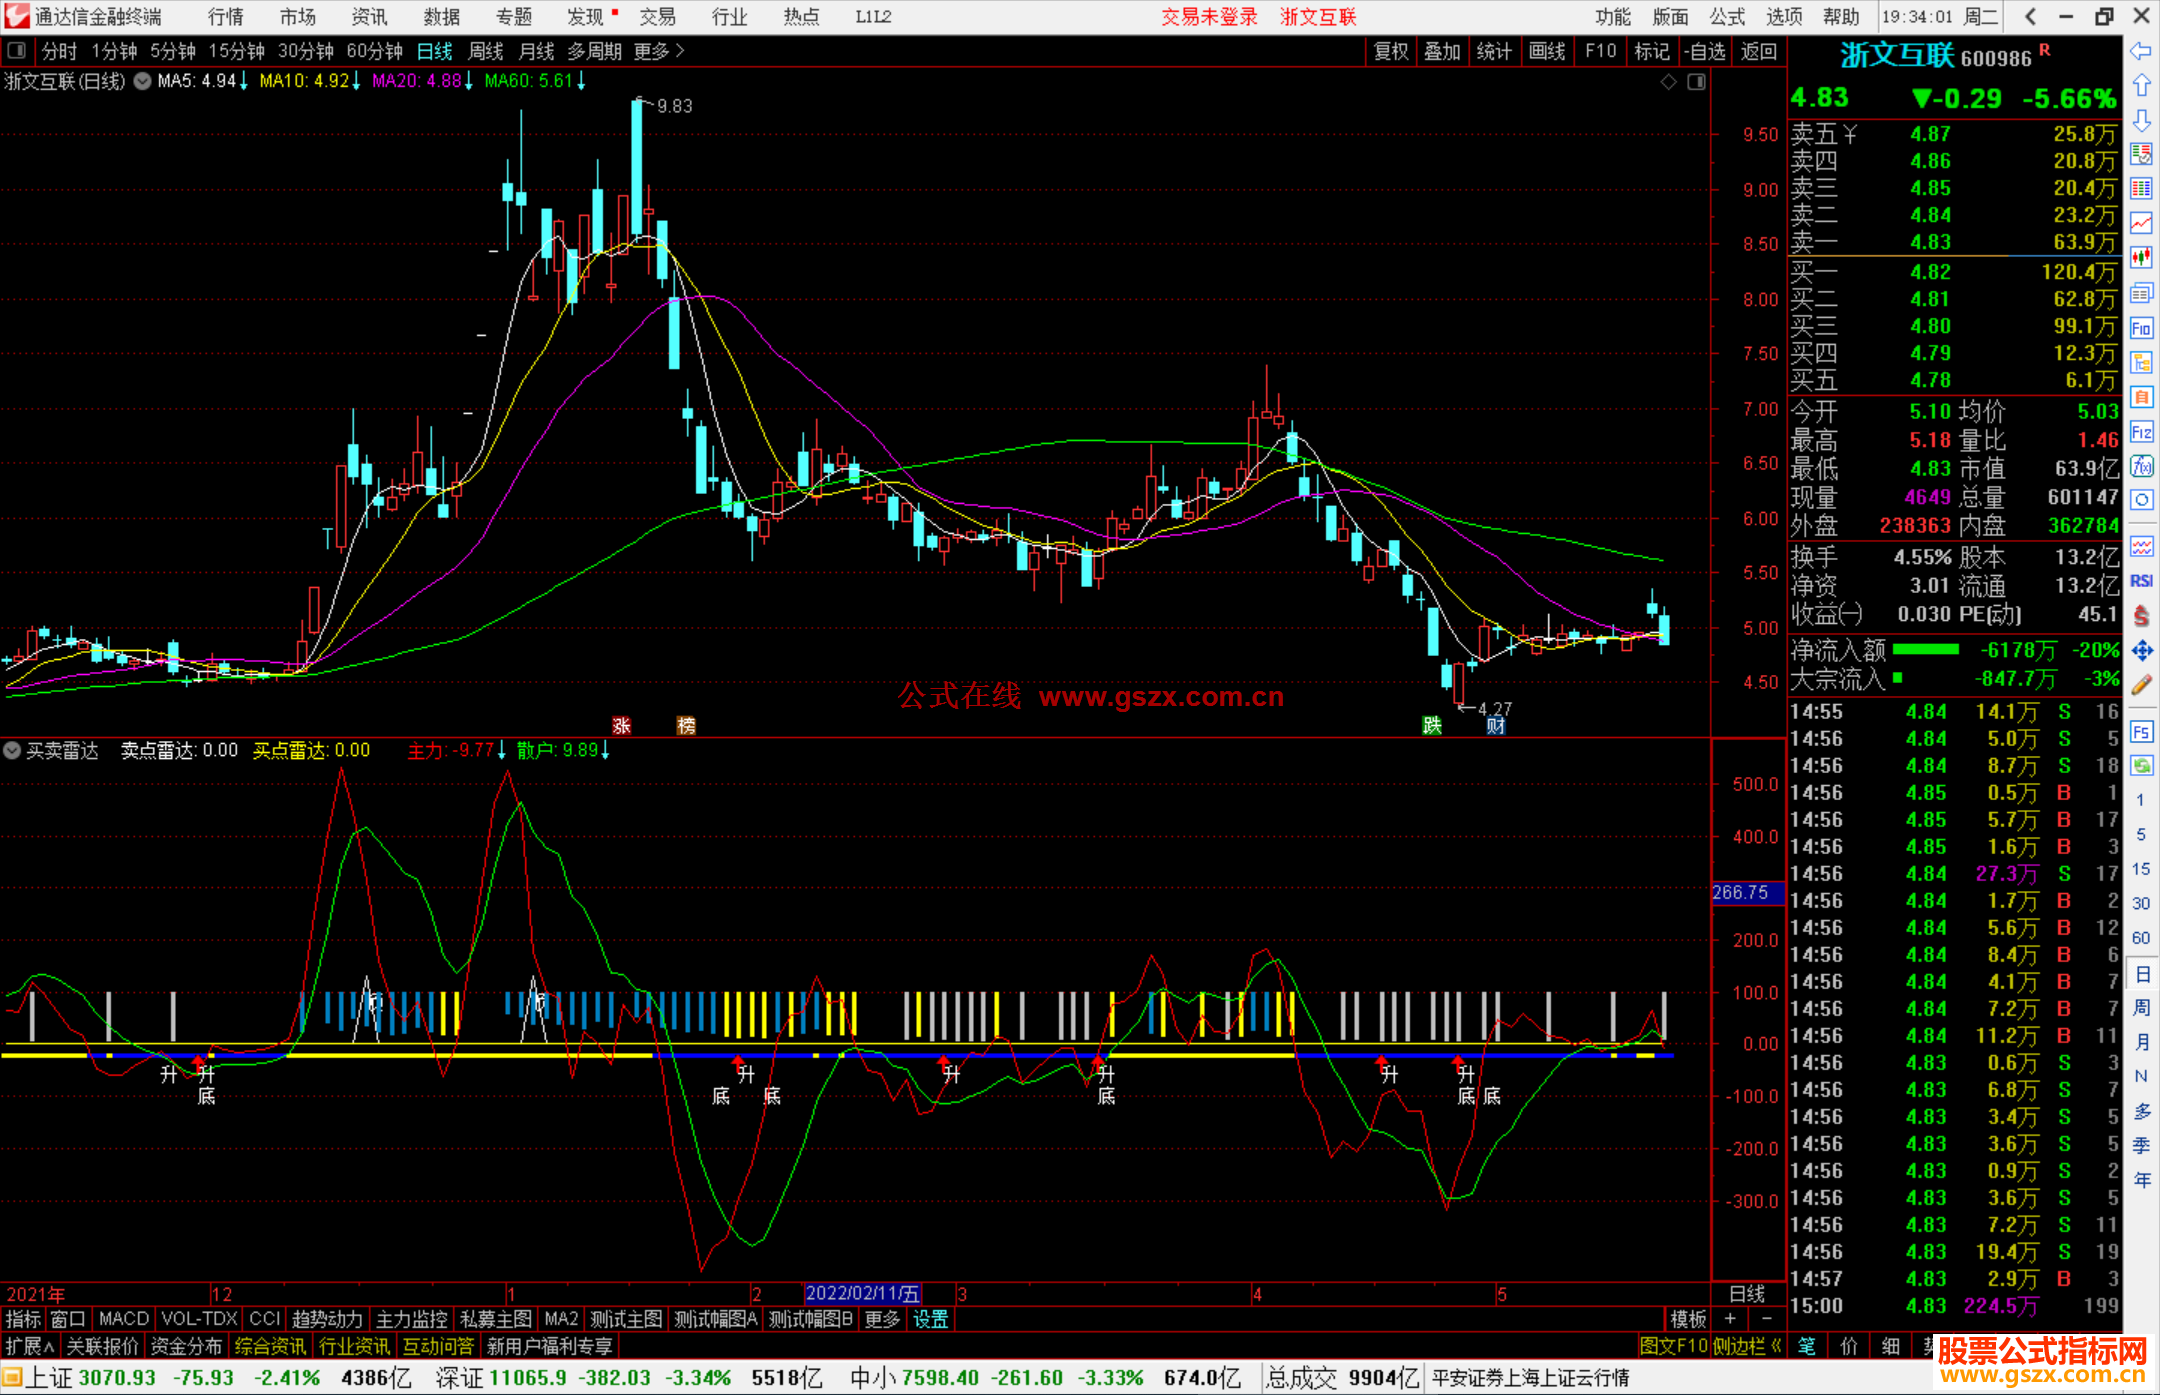Select the 月 monthly period in sidebar

click(2141, 1042)
